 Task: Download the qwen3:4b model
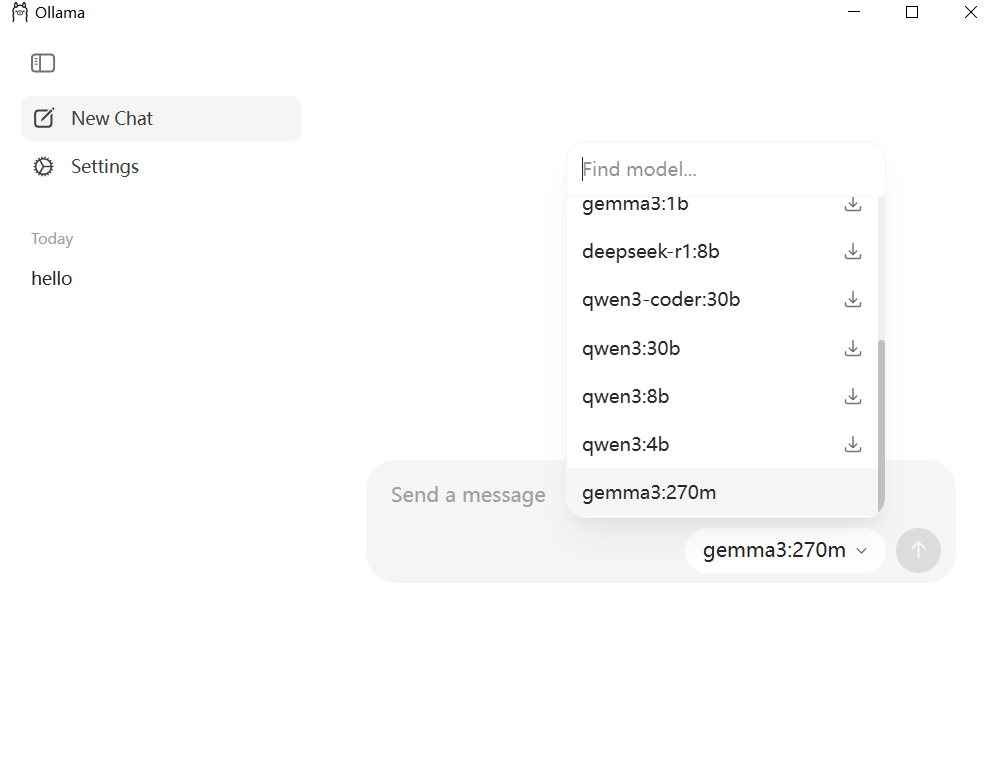point(853,444)
